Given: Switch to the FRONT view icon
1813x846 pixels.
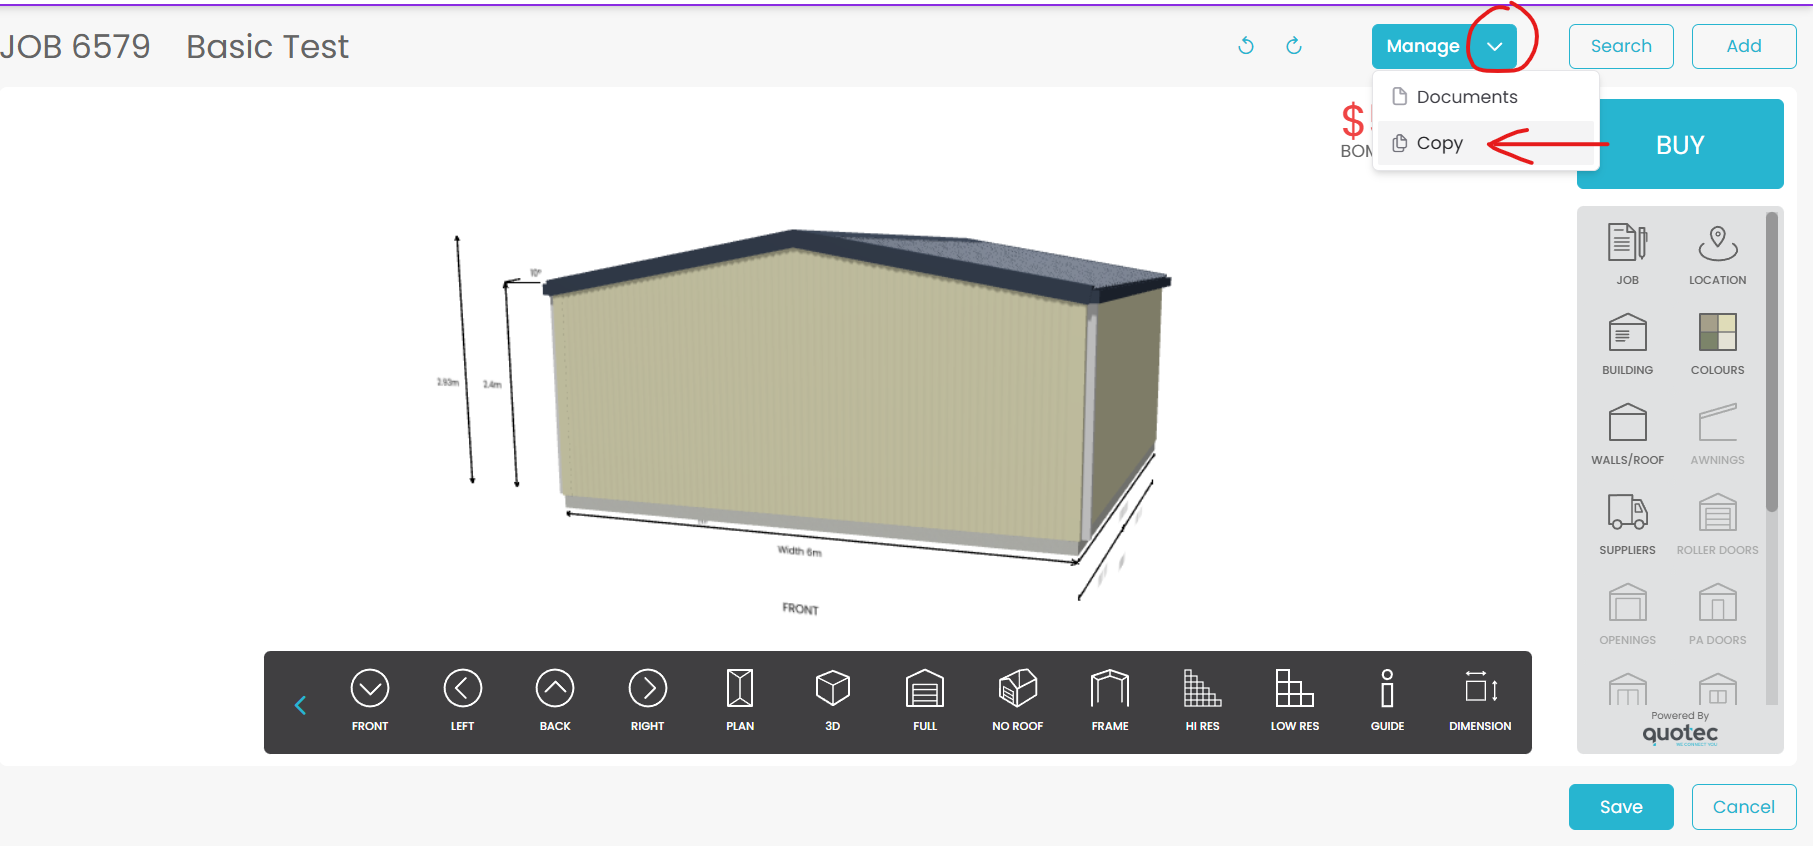Looking at the screenshot, I should pos(370,689).
